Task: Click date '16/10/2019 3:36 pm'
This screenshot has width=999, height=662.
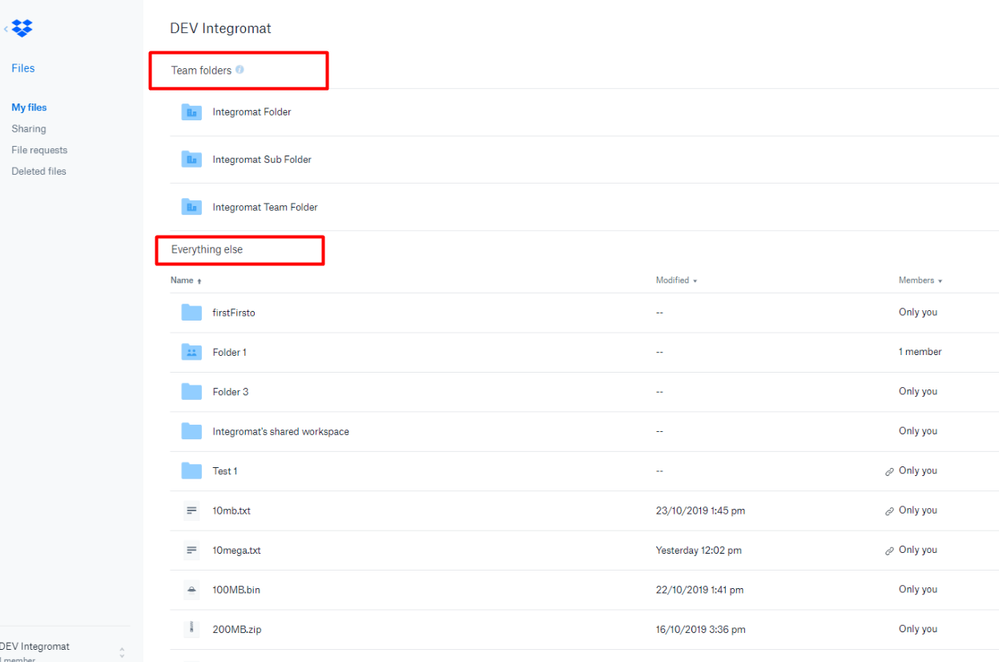Action: [x=700, y=629]
